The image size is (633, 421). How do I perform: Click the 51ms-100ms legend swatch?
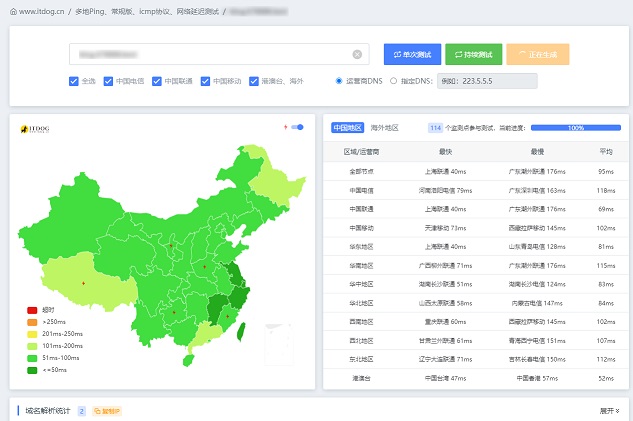(32, 358)
